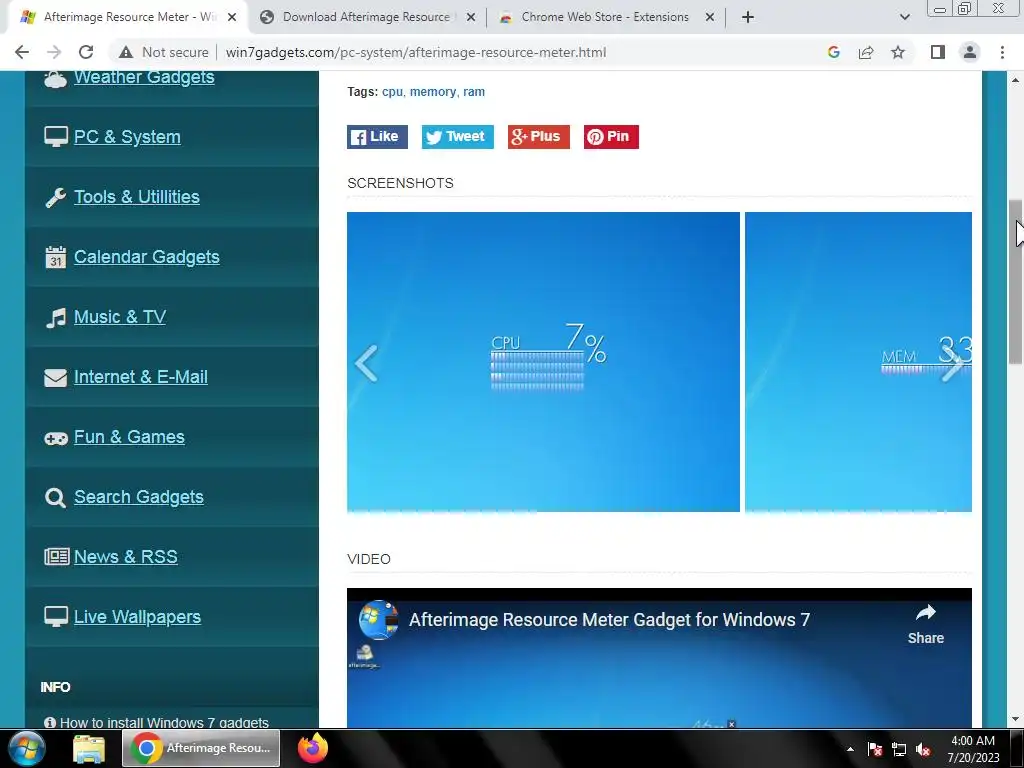Open Windows Explorer from taskbar
The width and height of the screenshot is (1024, 768).
point(89,748)
